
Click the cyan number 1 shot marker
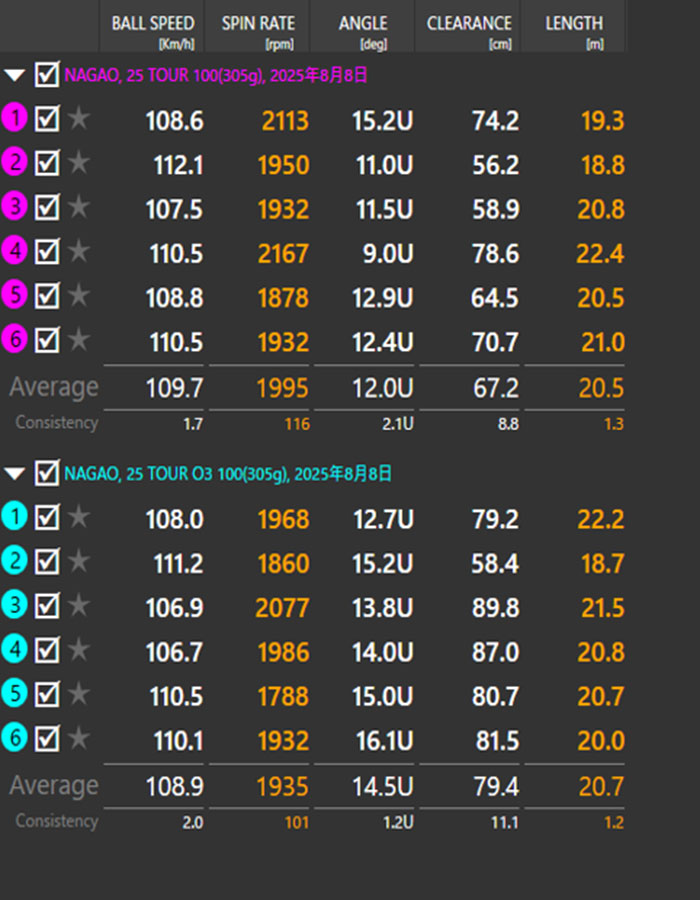15,518
